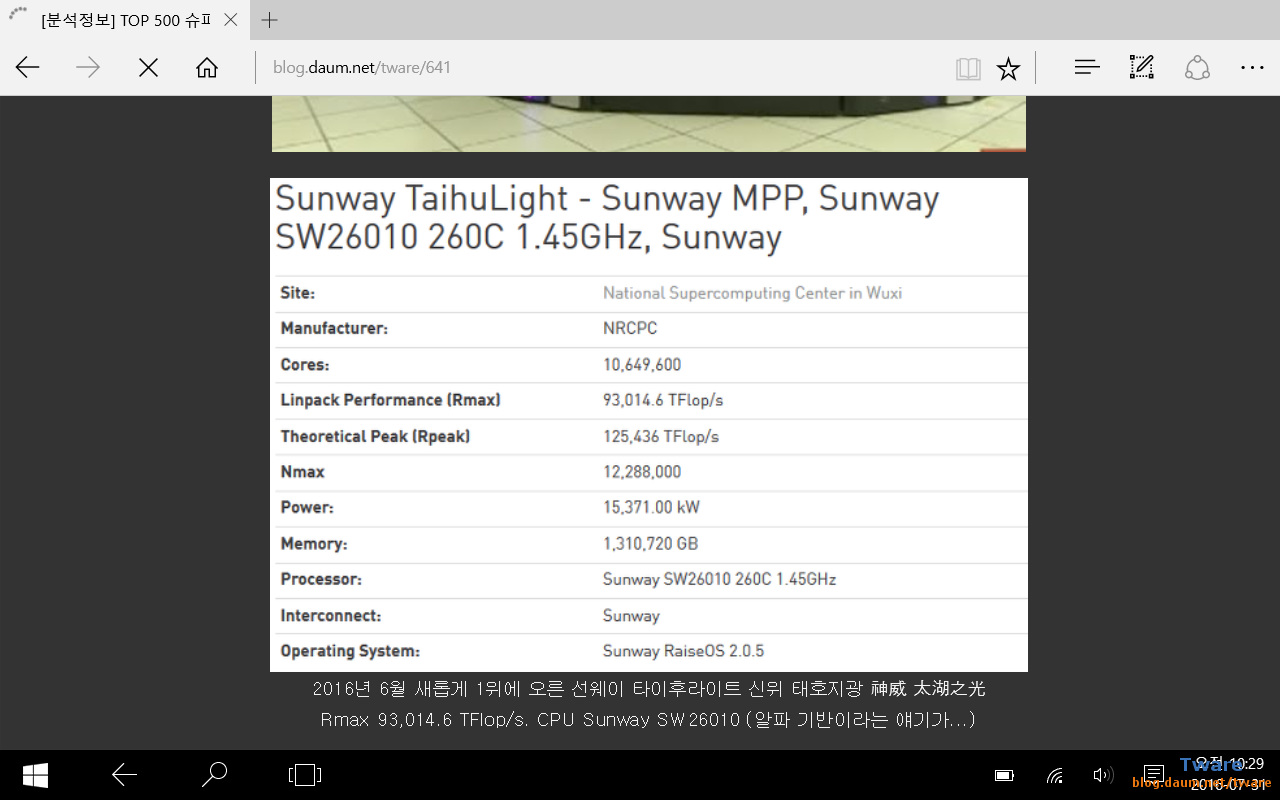Select the 10,649,600 cores value

tap(642, 365)
